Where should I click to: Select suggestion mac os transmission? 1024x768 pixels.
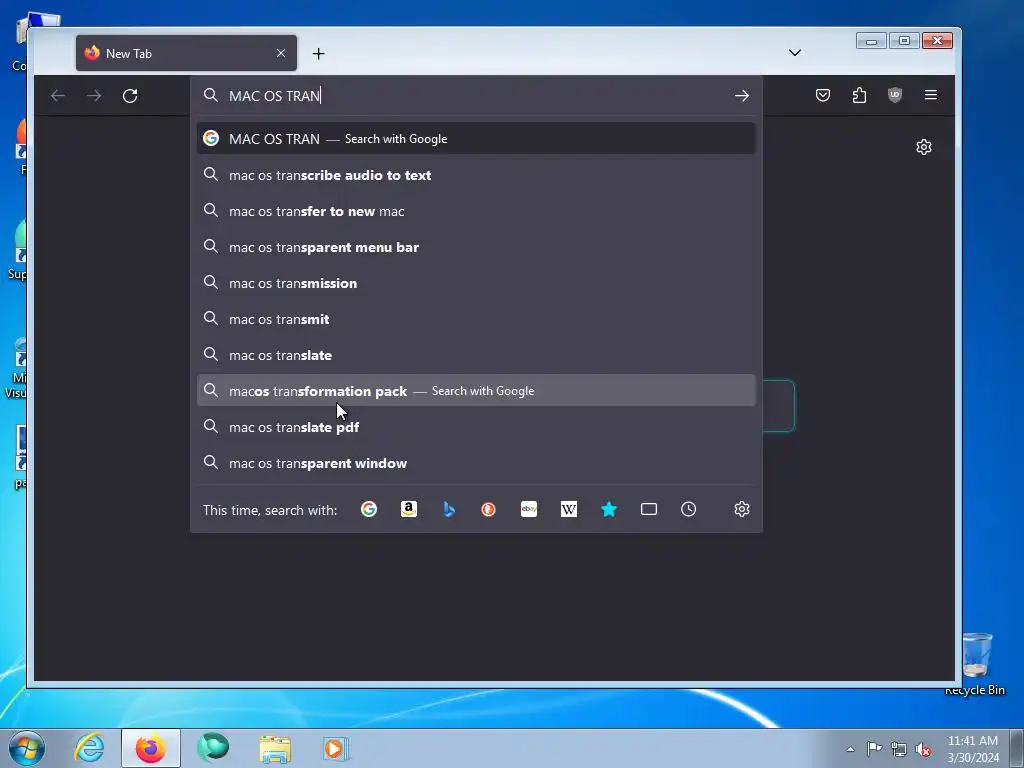[476, 283]
